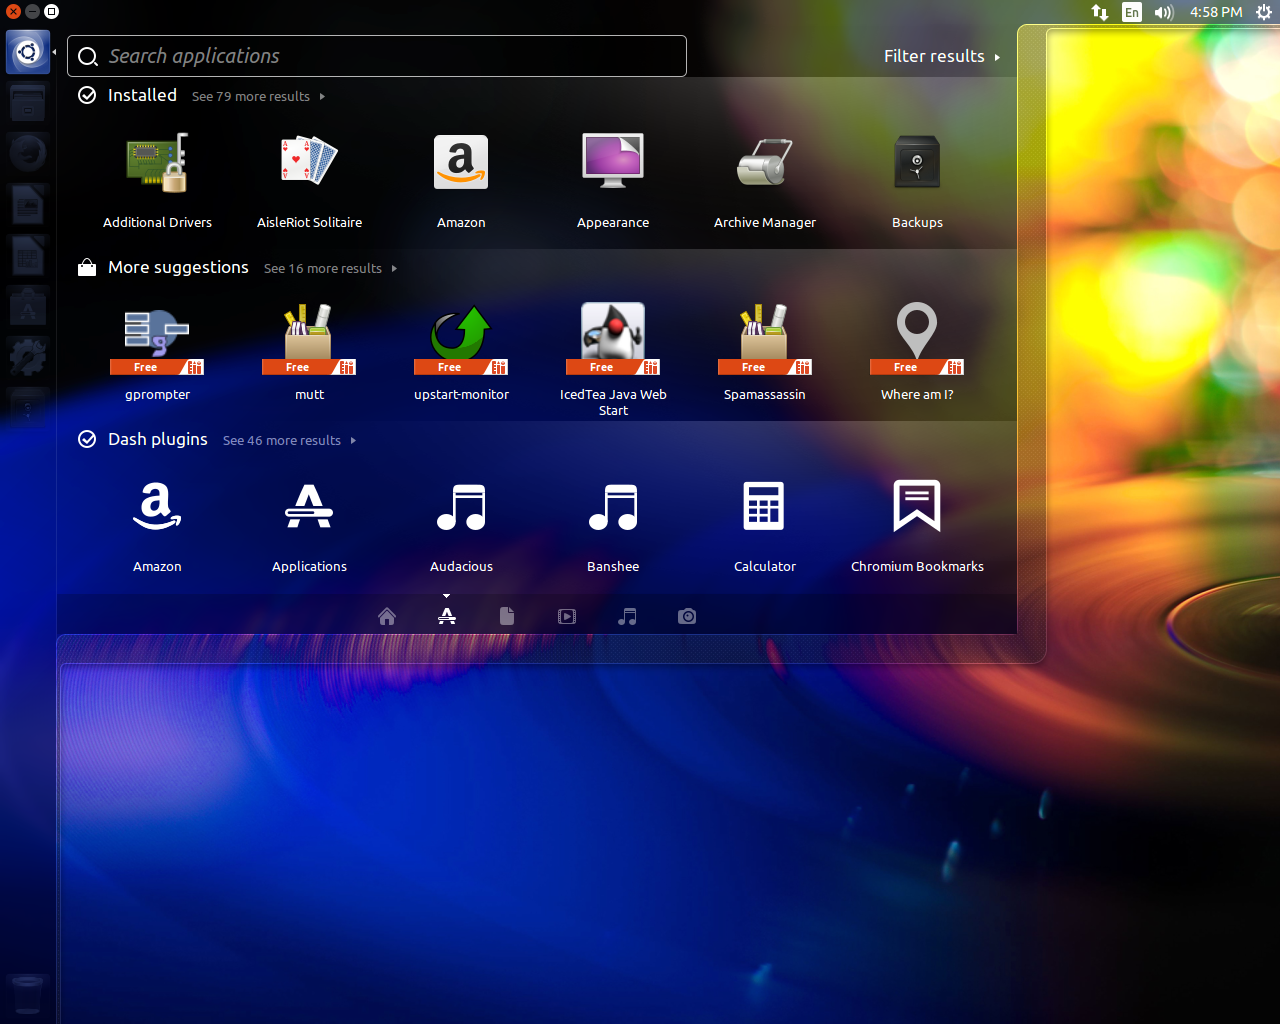Open the system session gear menu
The height and width of the screenshot is (1024, 1280).
pyautogui.click(x=1264, y=12)
